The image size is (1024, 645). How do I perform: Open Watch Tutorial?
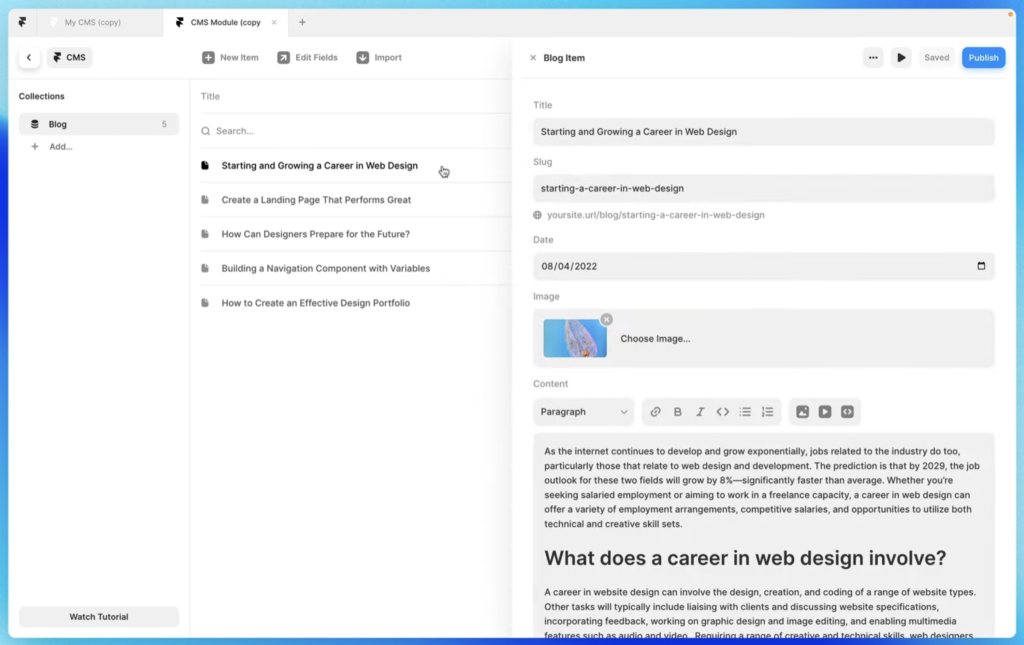click(98, 616)
